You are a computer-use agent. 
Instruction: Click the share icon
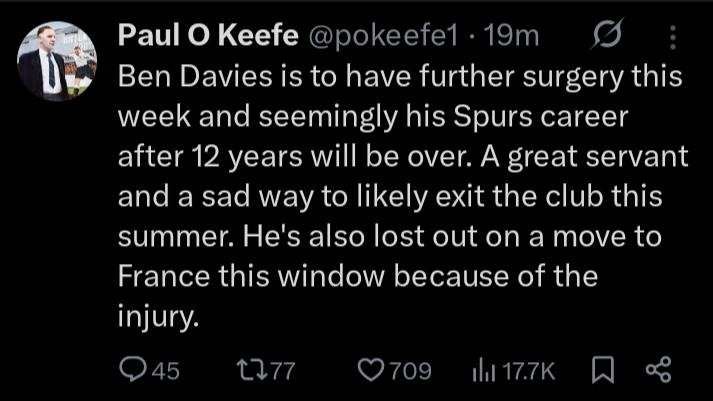click(x=658, y=371)
